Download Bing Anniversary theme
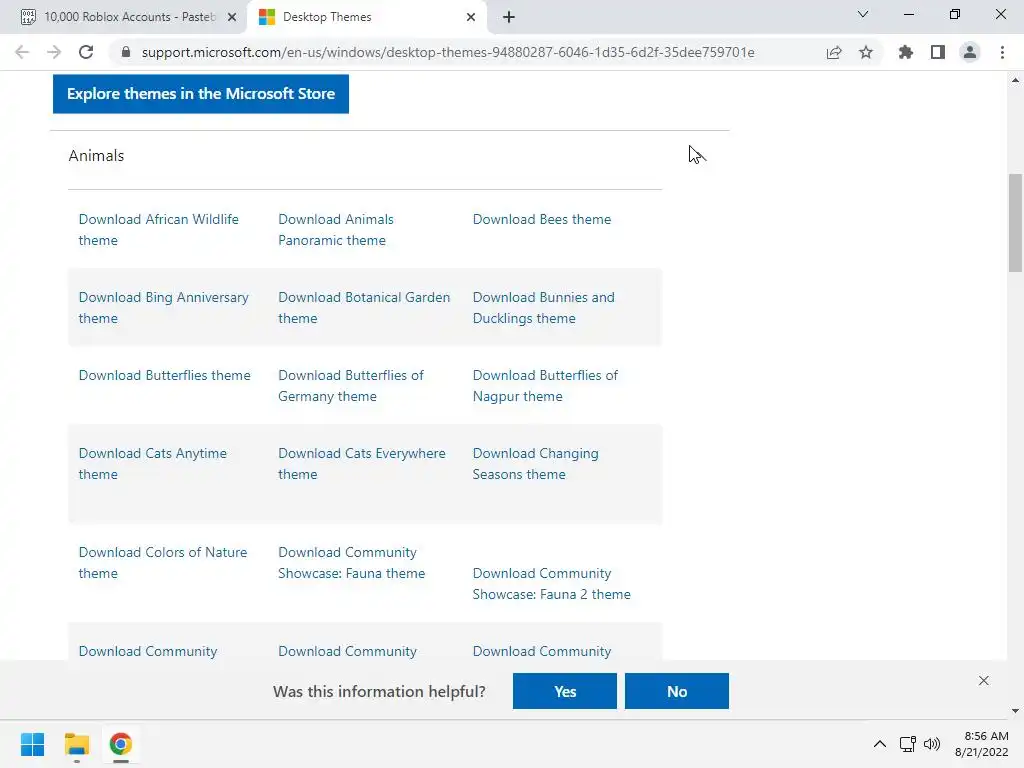This screenshot has width=1024, height=768. (x=163, y=308)
